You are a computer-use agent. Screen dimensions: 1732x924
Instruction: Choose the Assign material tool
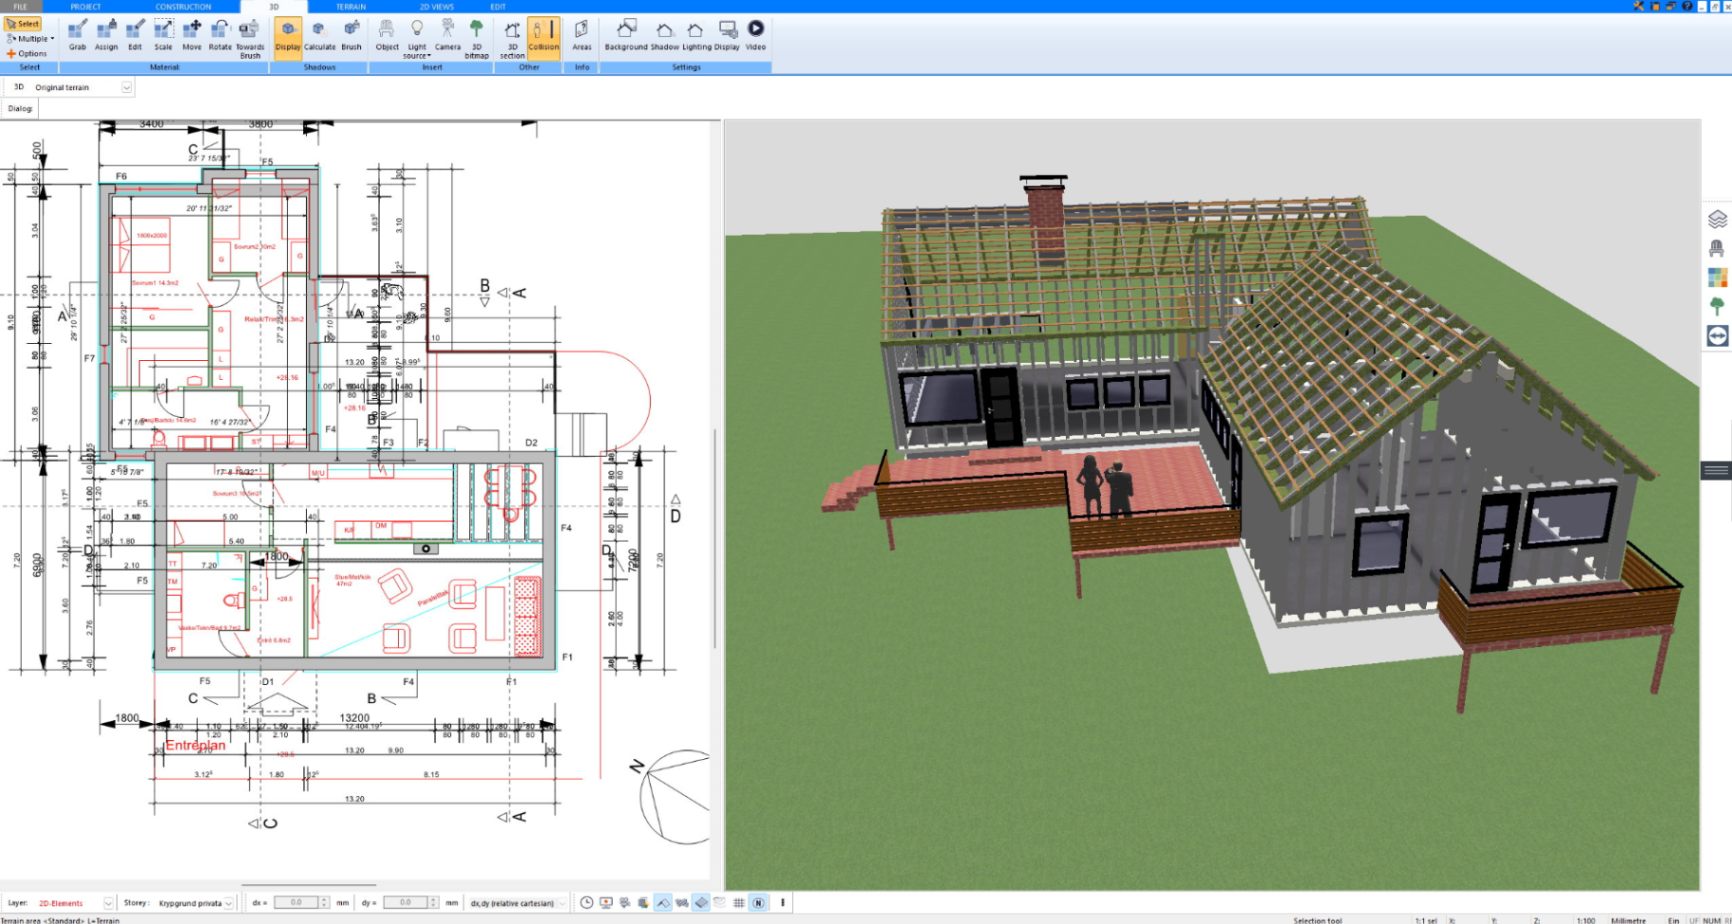pyautogui.click(x=106, y=35)
